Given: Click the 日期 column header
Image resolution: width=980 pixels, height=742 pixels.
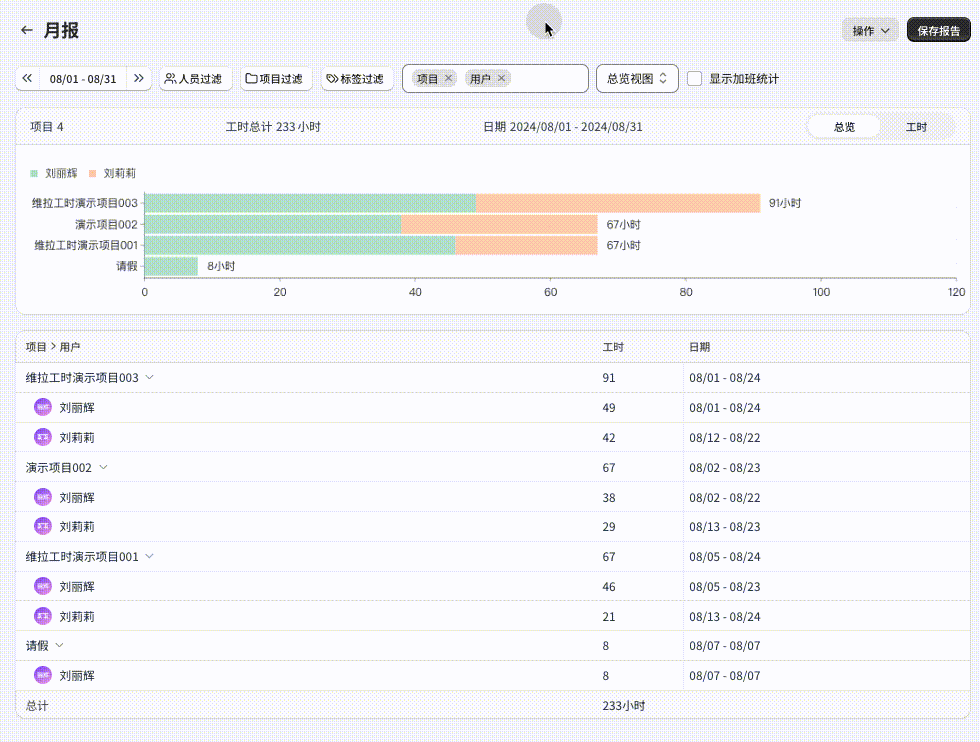Looking at the screenshot, I should [x=699, y=347].
